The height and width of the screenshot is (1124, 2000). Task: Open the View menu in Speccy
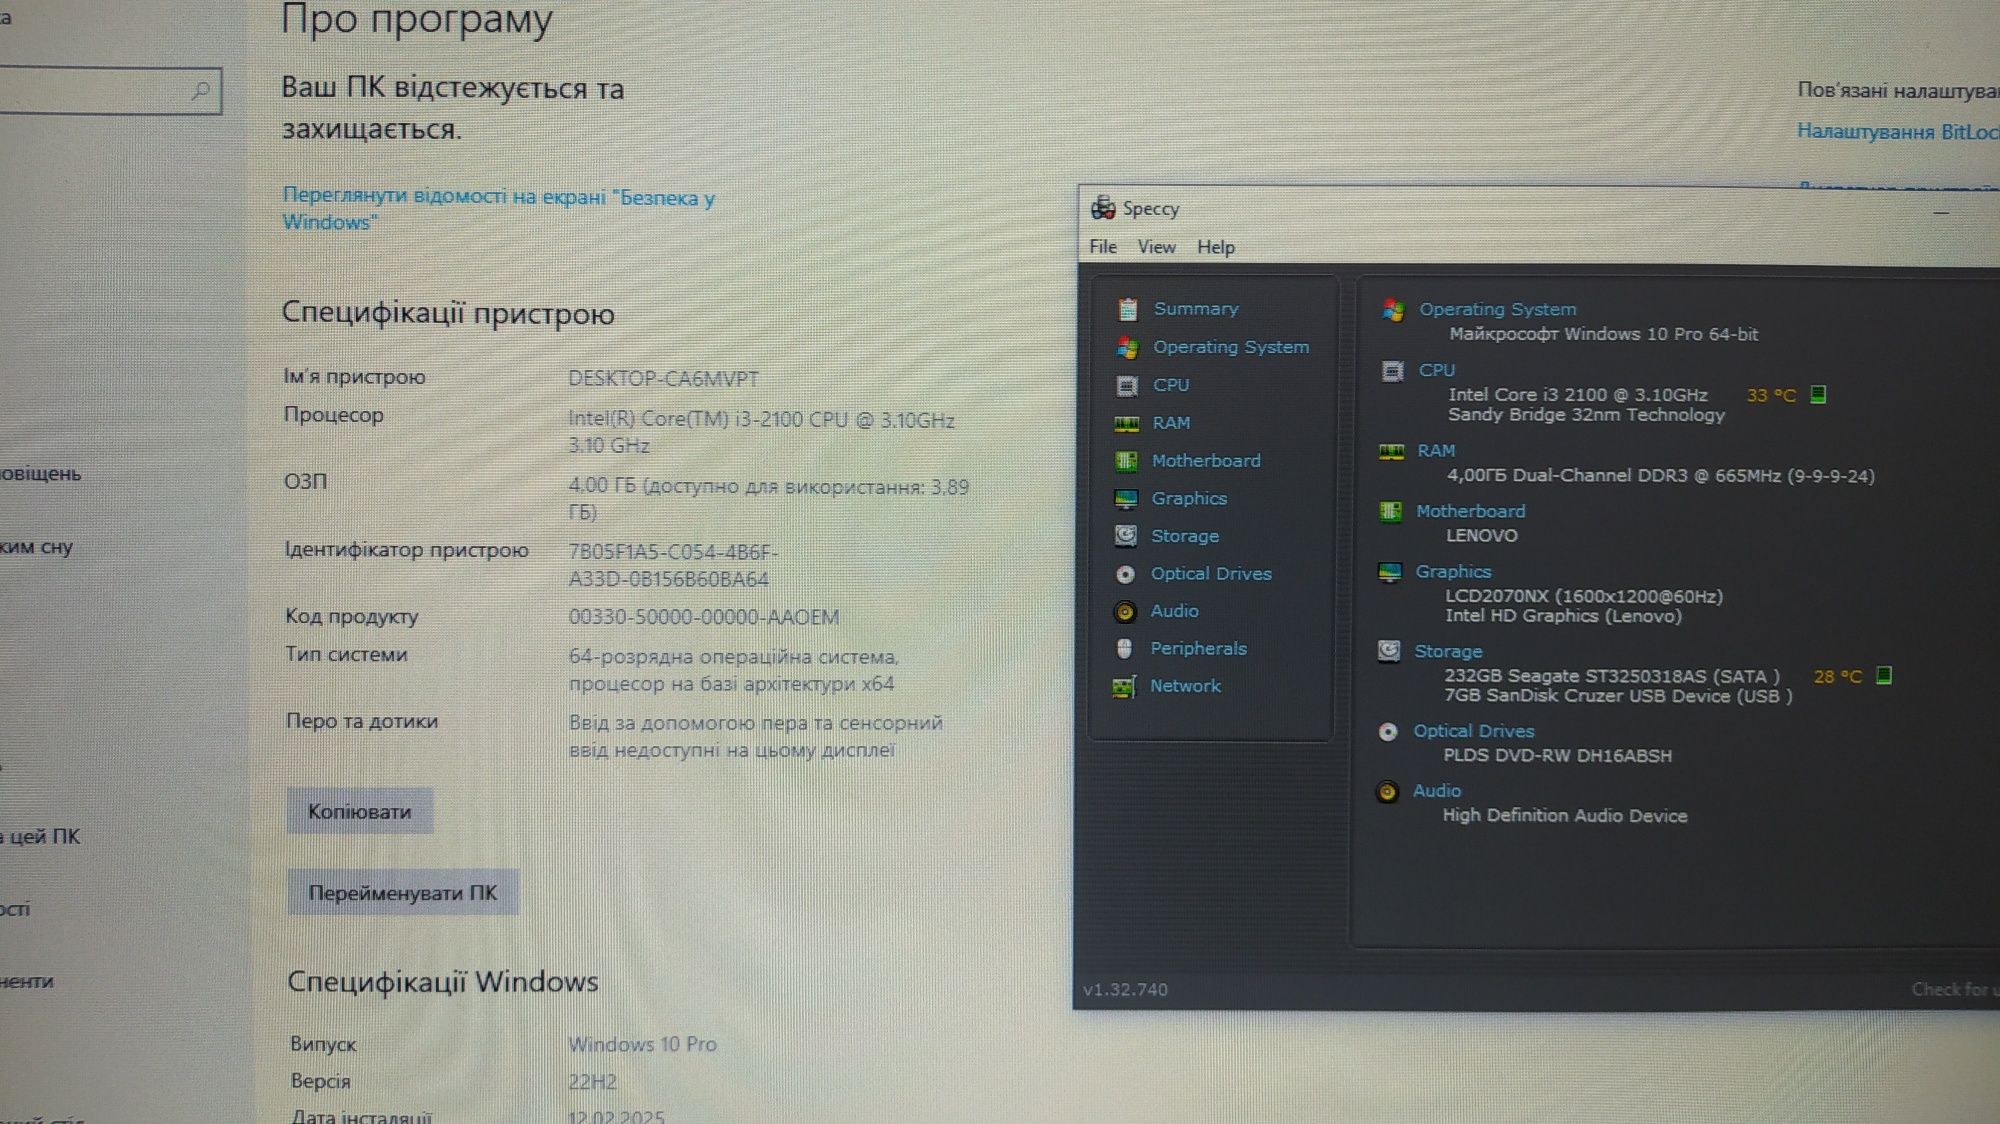[1156, 247]
